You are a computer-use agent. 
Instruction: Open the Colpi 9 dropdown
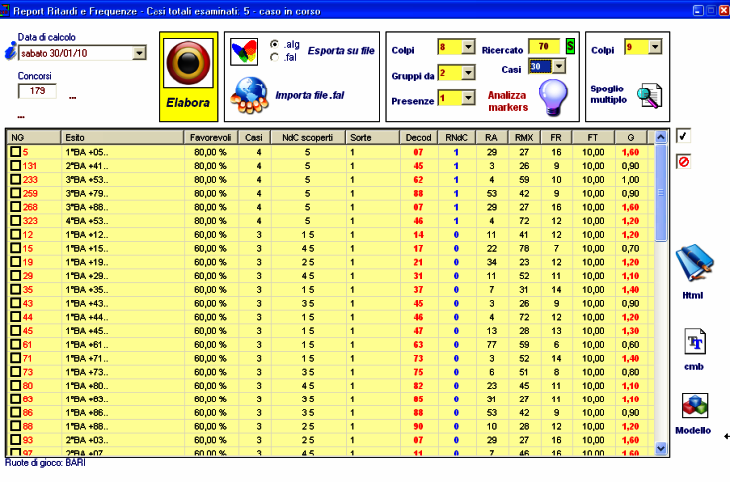click(655, 47)
